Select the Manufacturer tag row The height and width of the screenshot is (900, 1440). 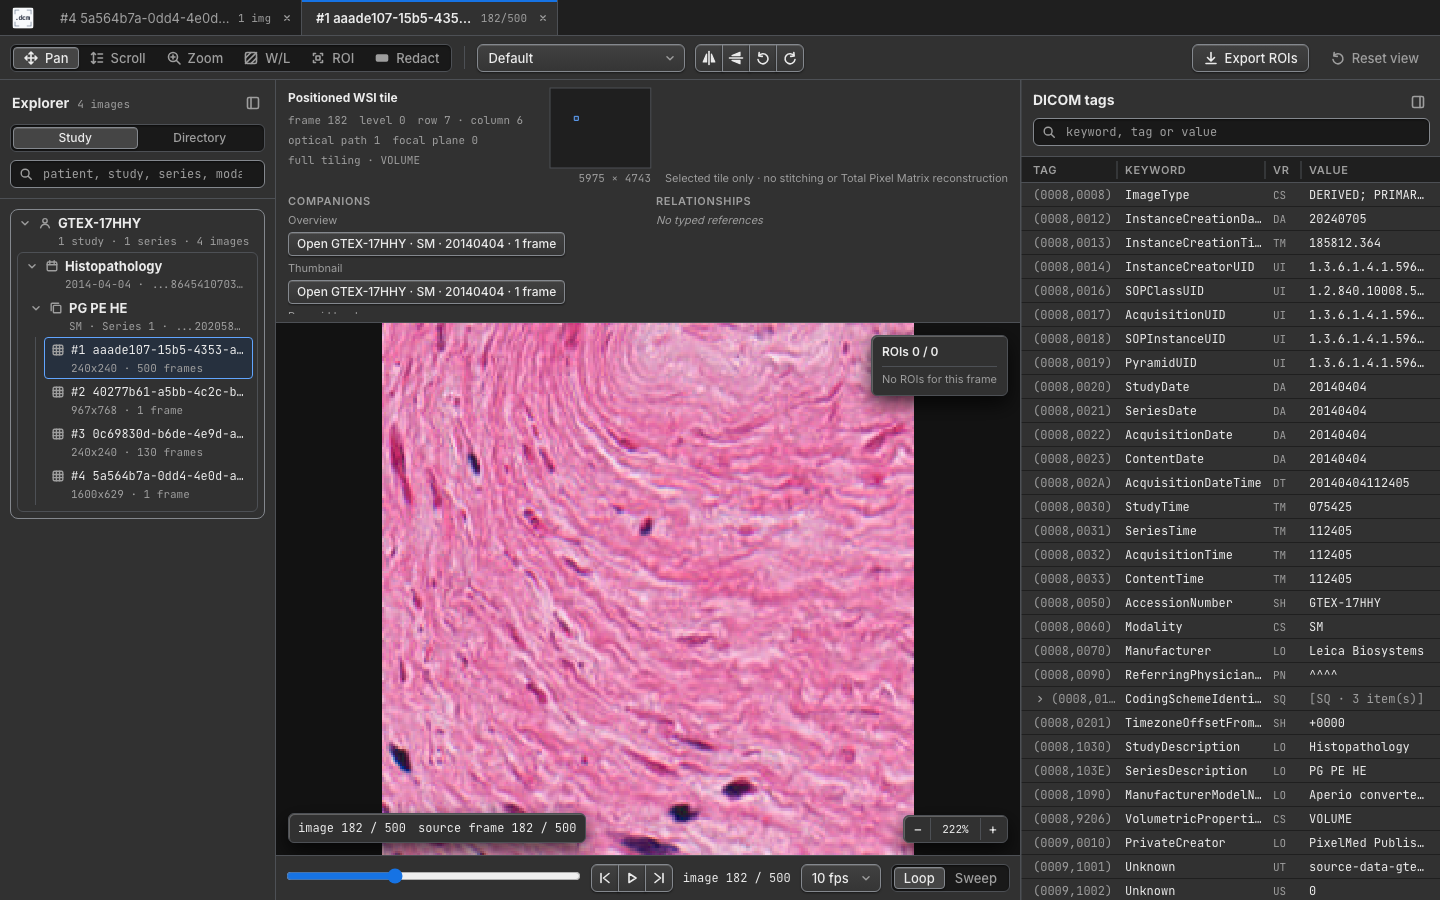click(1231, 651)
